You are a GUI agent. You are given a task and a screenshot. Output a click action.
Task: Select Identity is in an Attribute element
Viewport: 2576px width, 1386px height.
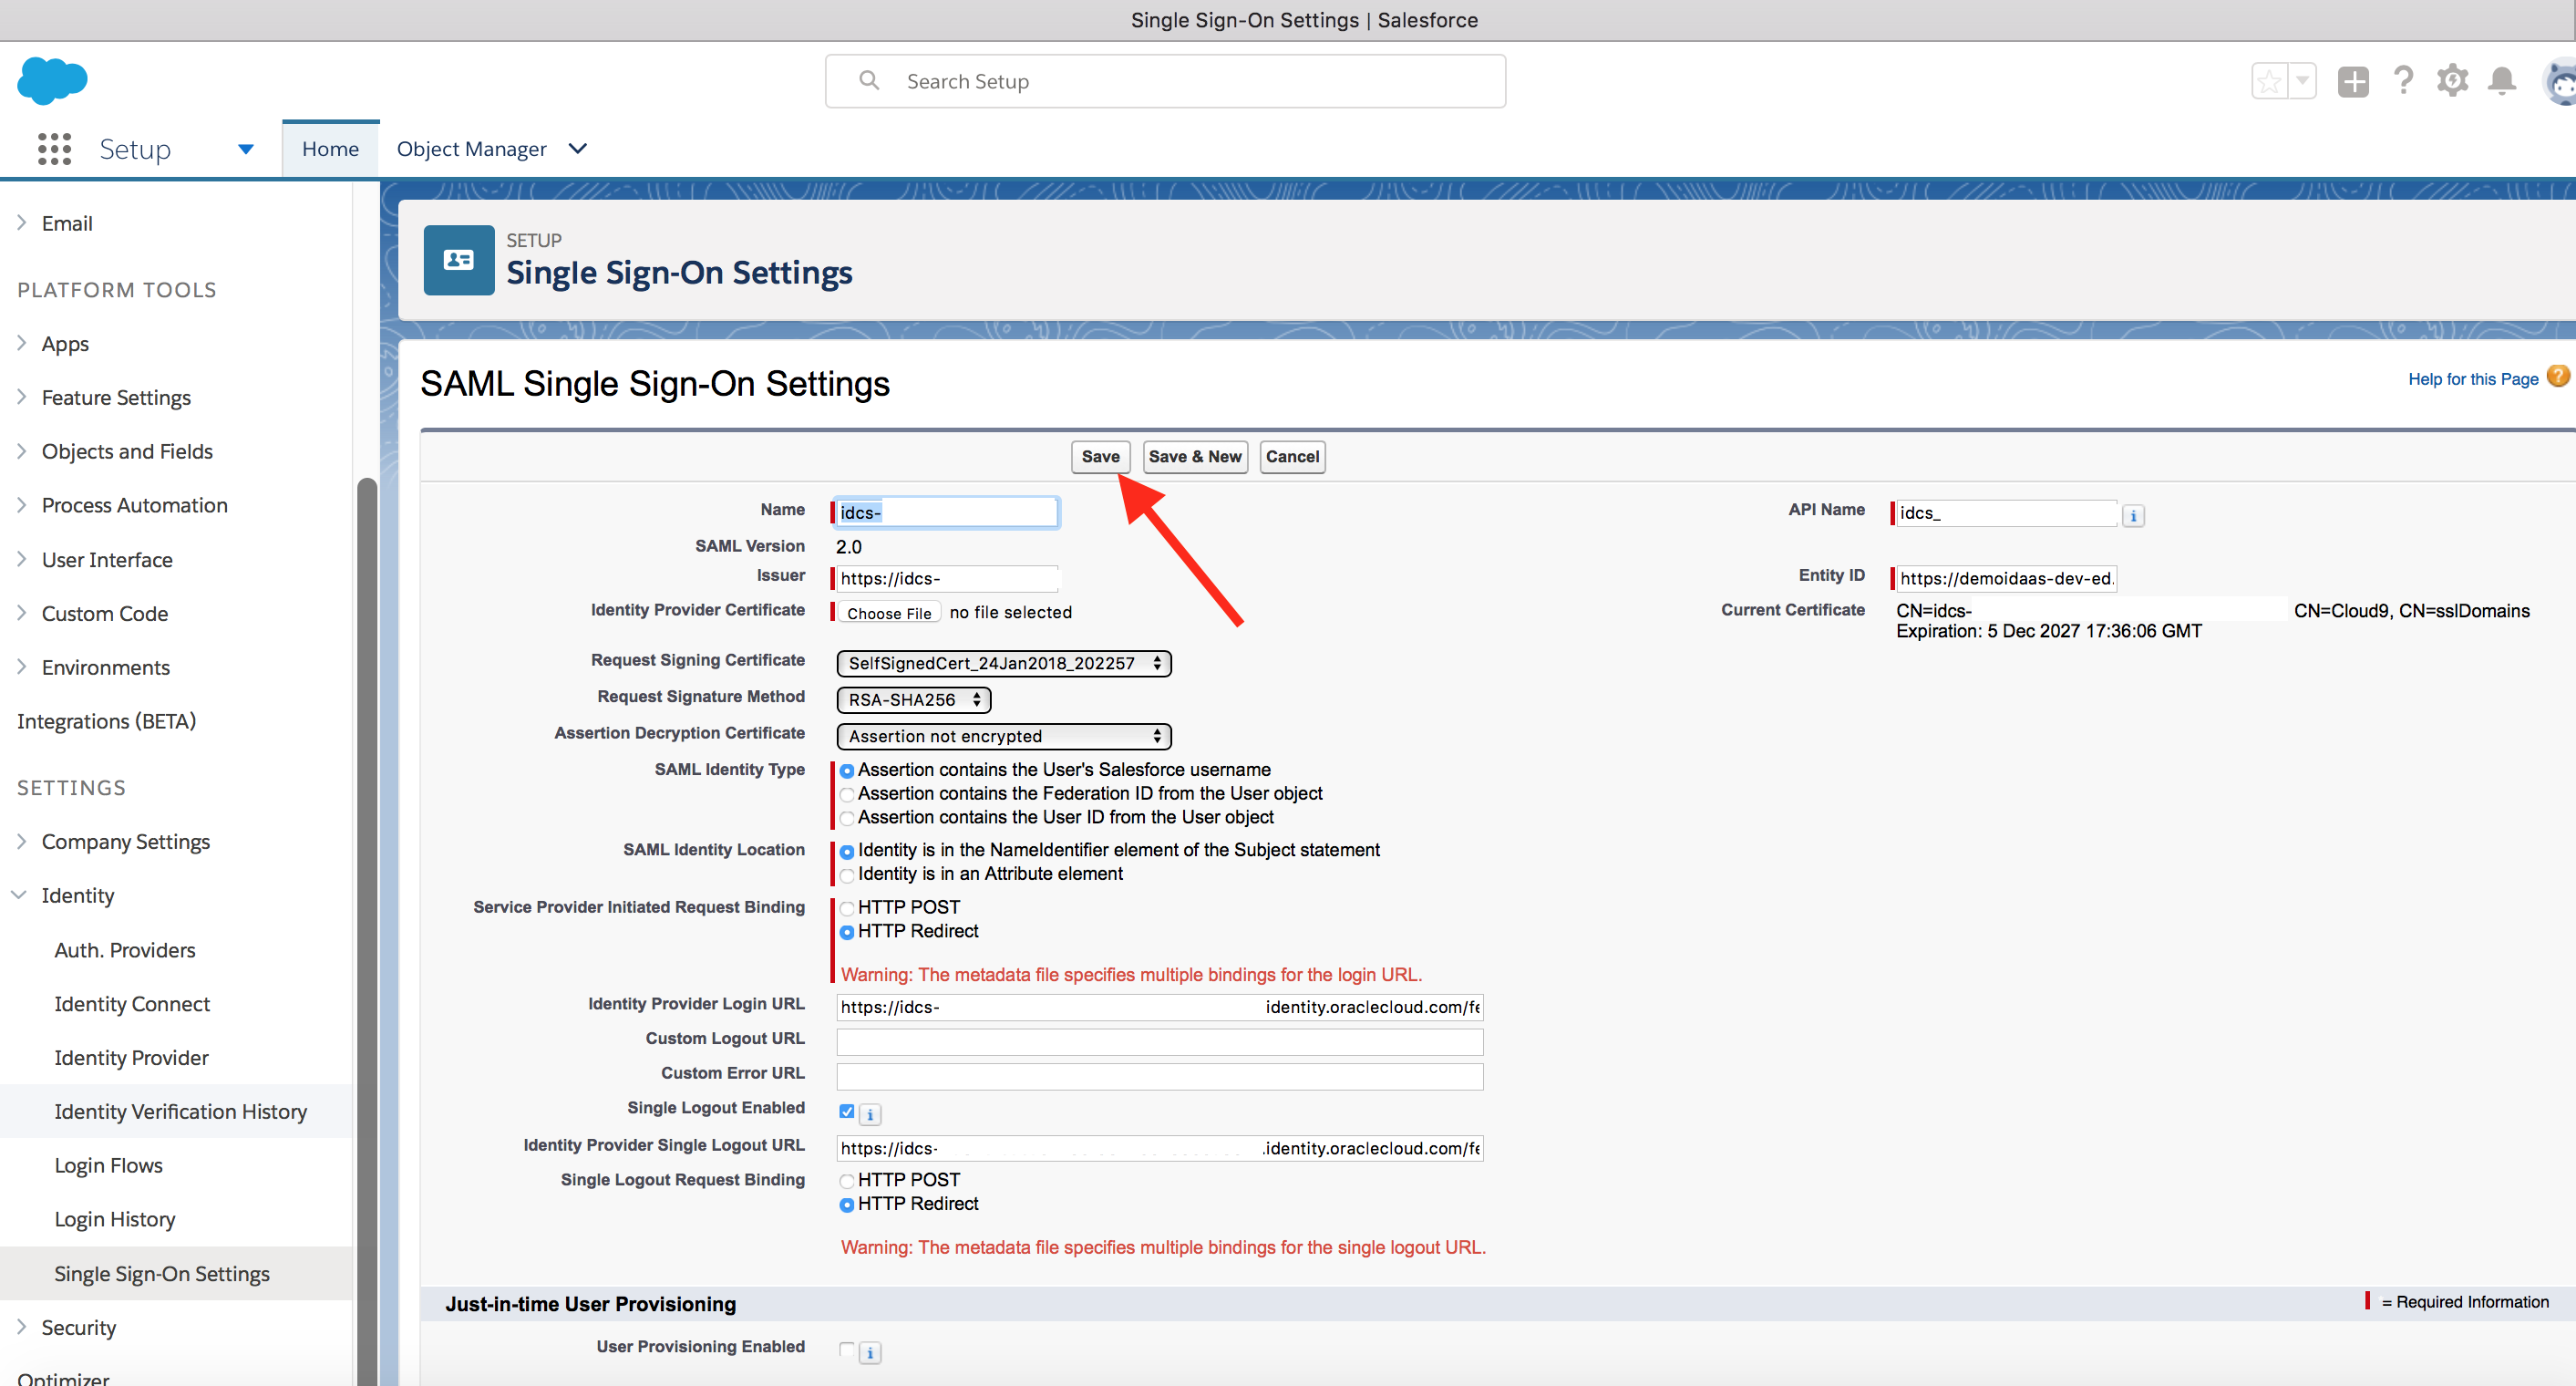point(847,876)
